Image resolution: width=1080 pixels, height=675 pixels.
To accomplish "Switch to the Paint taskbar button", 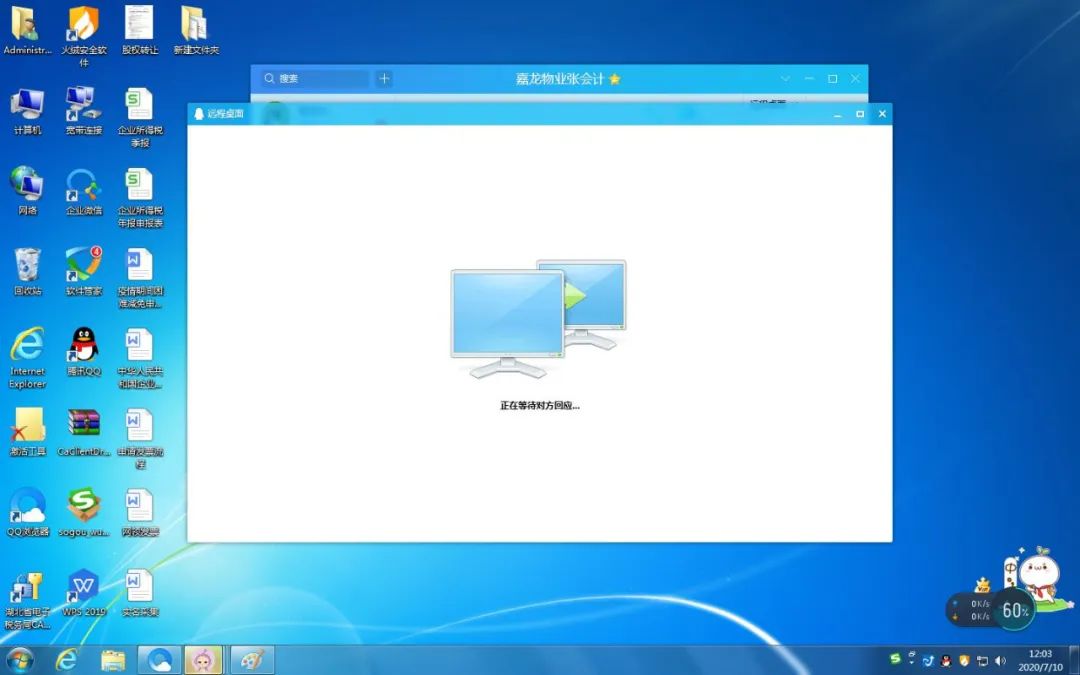I will [x=251, y=660].
